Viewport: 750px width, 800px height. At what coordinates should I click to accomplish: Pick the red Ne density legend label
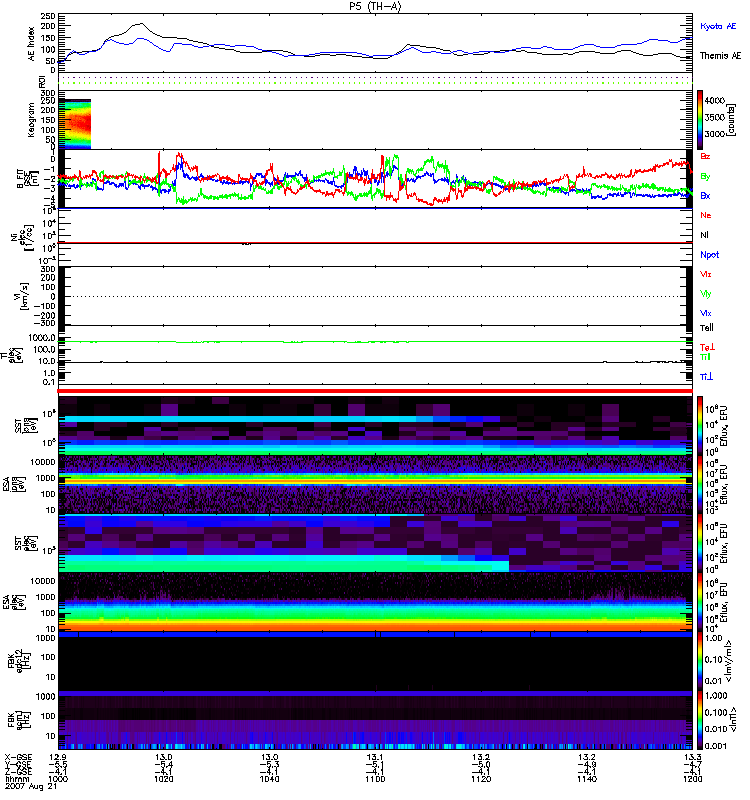(706, 215)
